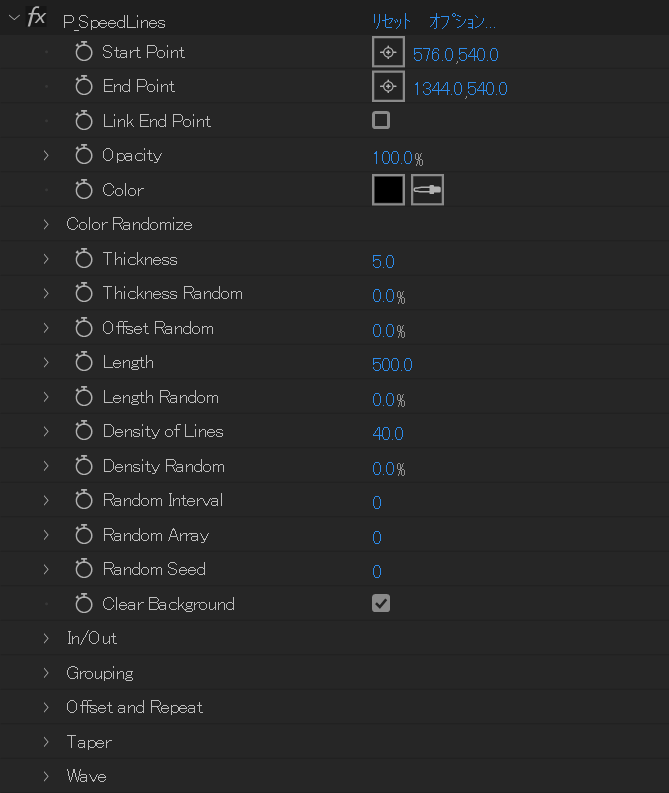Toggle the Random Seed stopwatch
This screenshot has width=669, height=793.
(84, 569)
